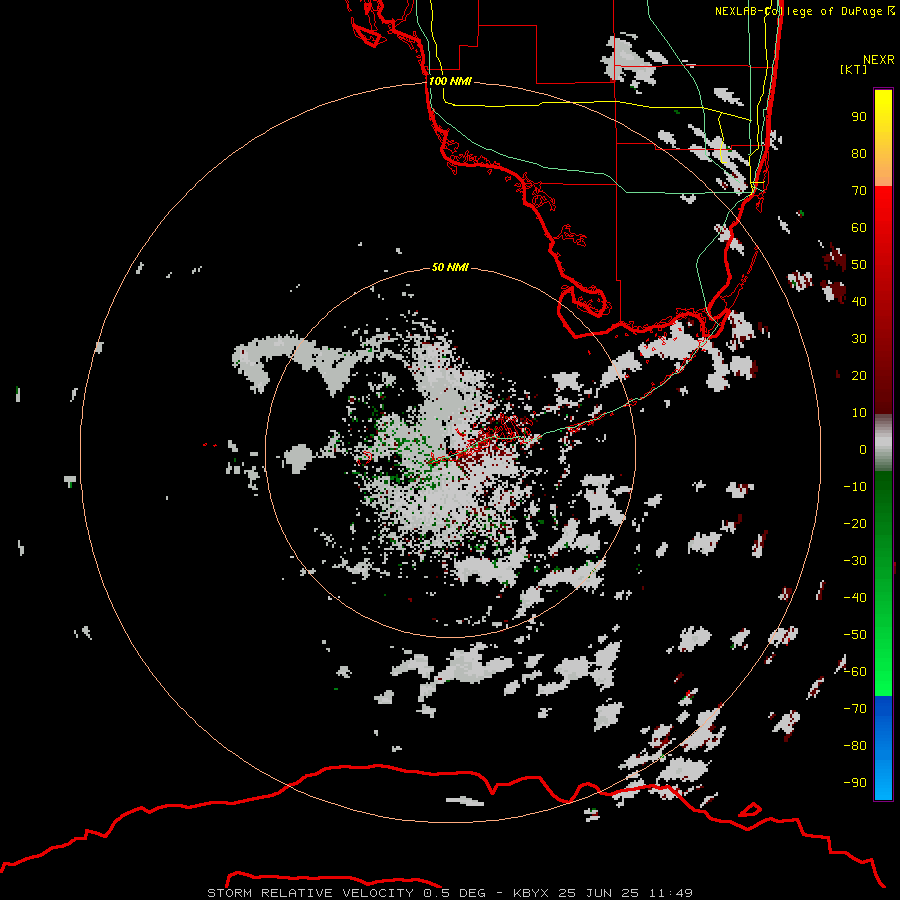Click the -90 value on the velocity scale
The image size is (900, 900).
pos(855,783)
